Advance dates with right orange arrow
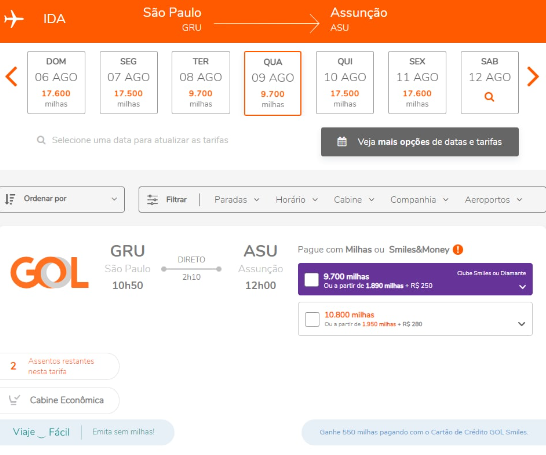Viewport: 546px width, 455px height. click(x=533, y=76)
